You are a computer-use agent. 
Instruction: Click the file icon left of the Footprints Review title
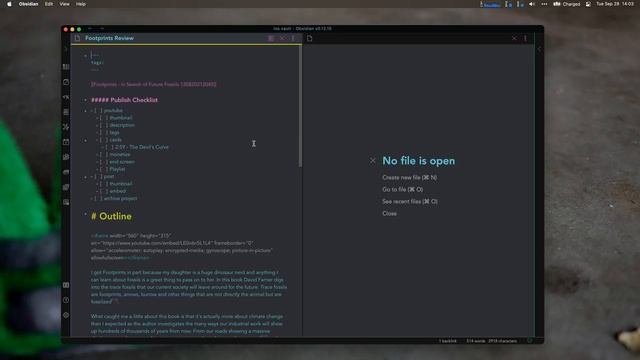[x=77, y=38]
